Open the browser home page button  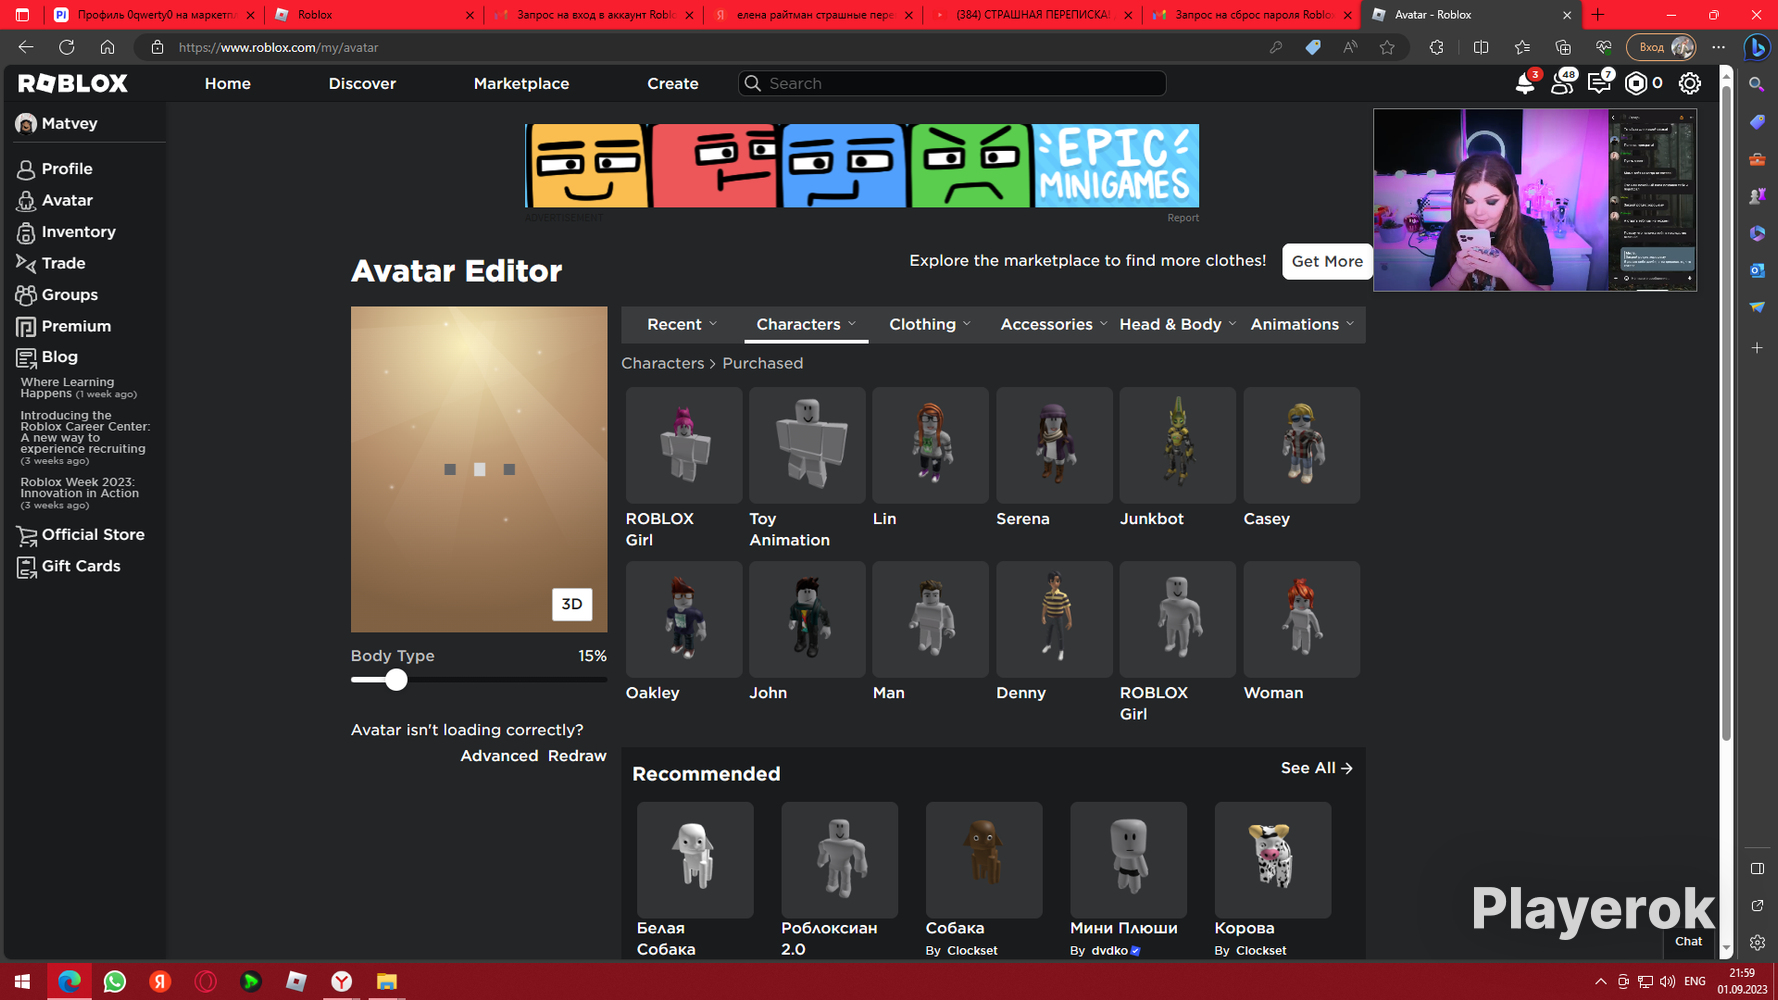(107, 47)
